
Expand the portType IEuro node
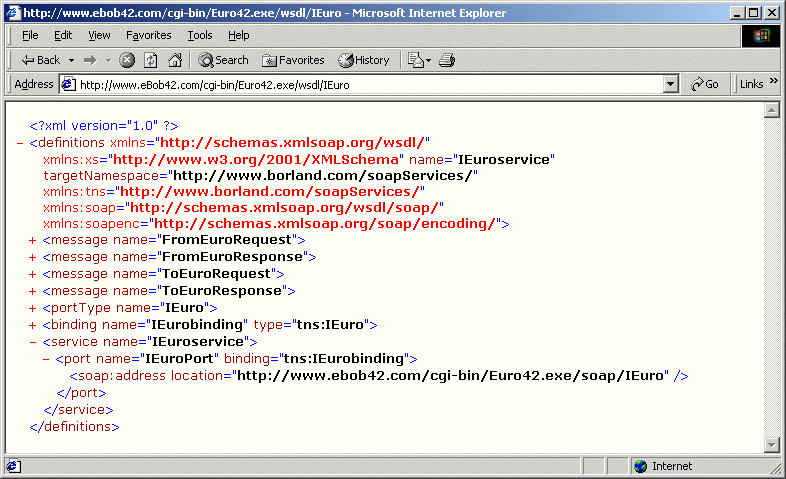click(x=33, y=309)
